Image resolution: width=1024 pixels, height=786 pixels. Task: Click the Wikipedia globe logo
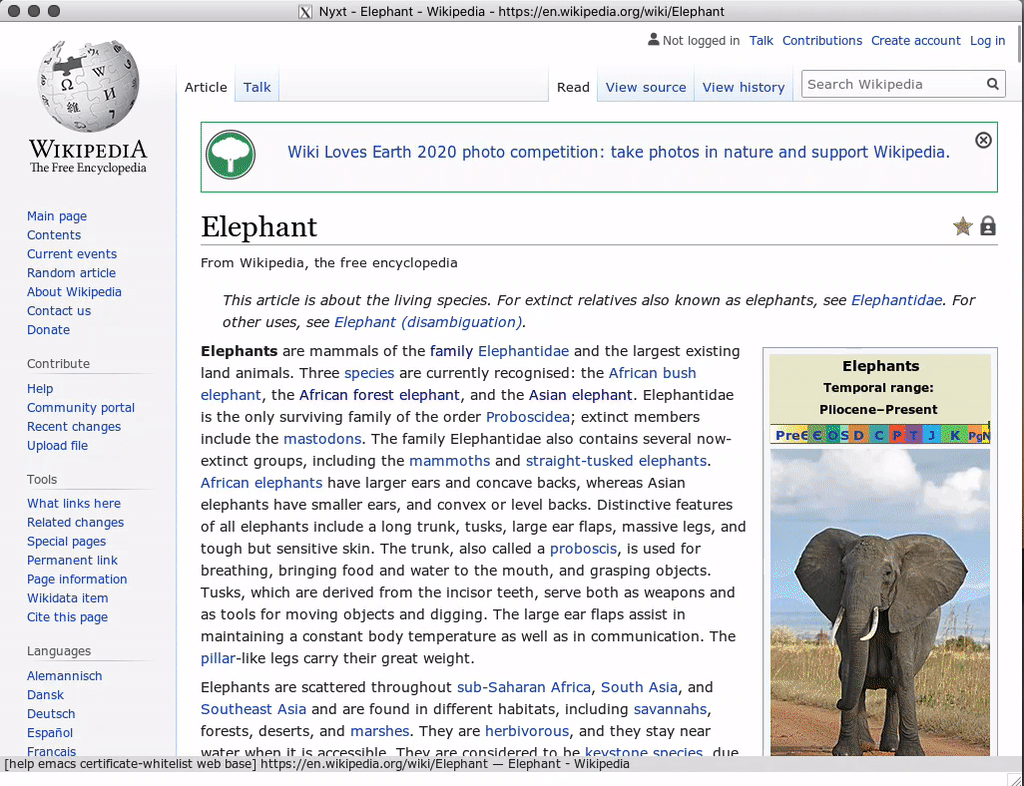tap(88, 85)
